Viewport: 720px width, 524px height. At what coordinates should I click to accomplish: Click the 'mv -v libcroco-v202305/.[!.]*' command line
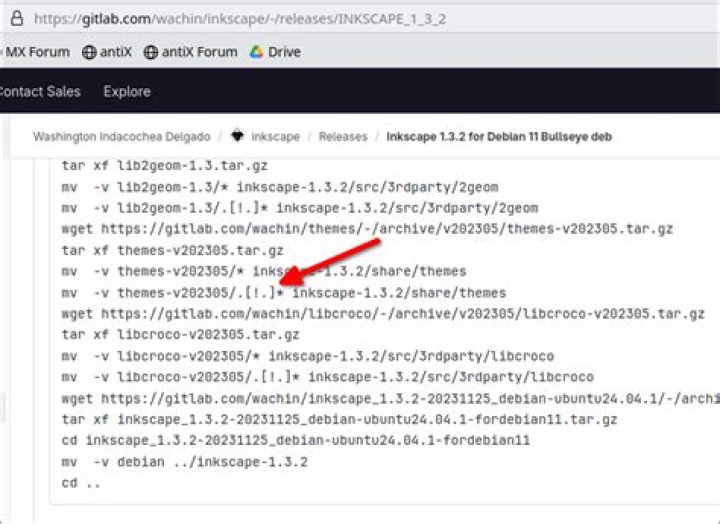328,377
